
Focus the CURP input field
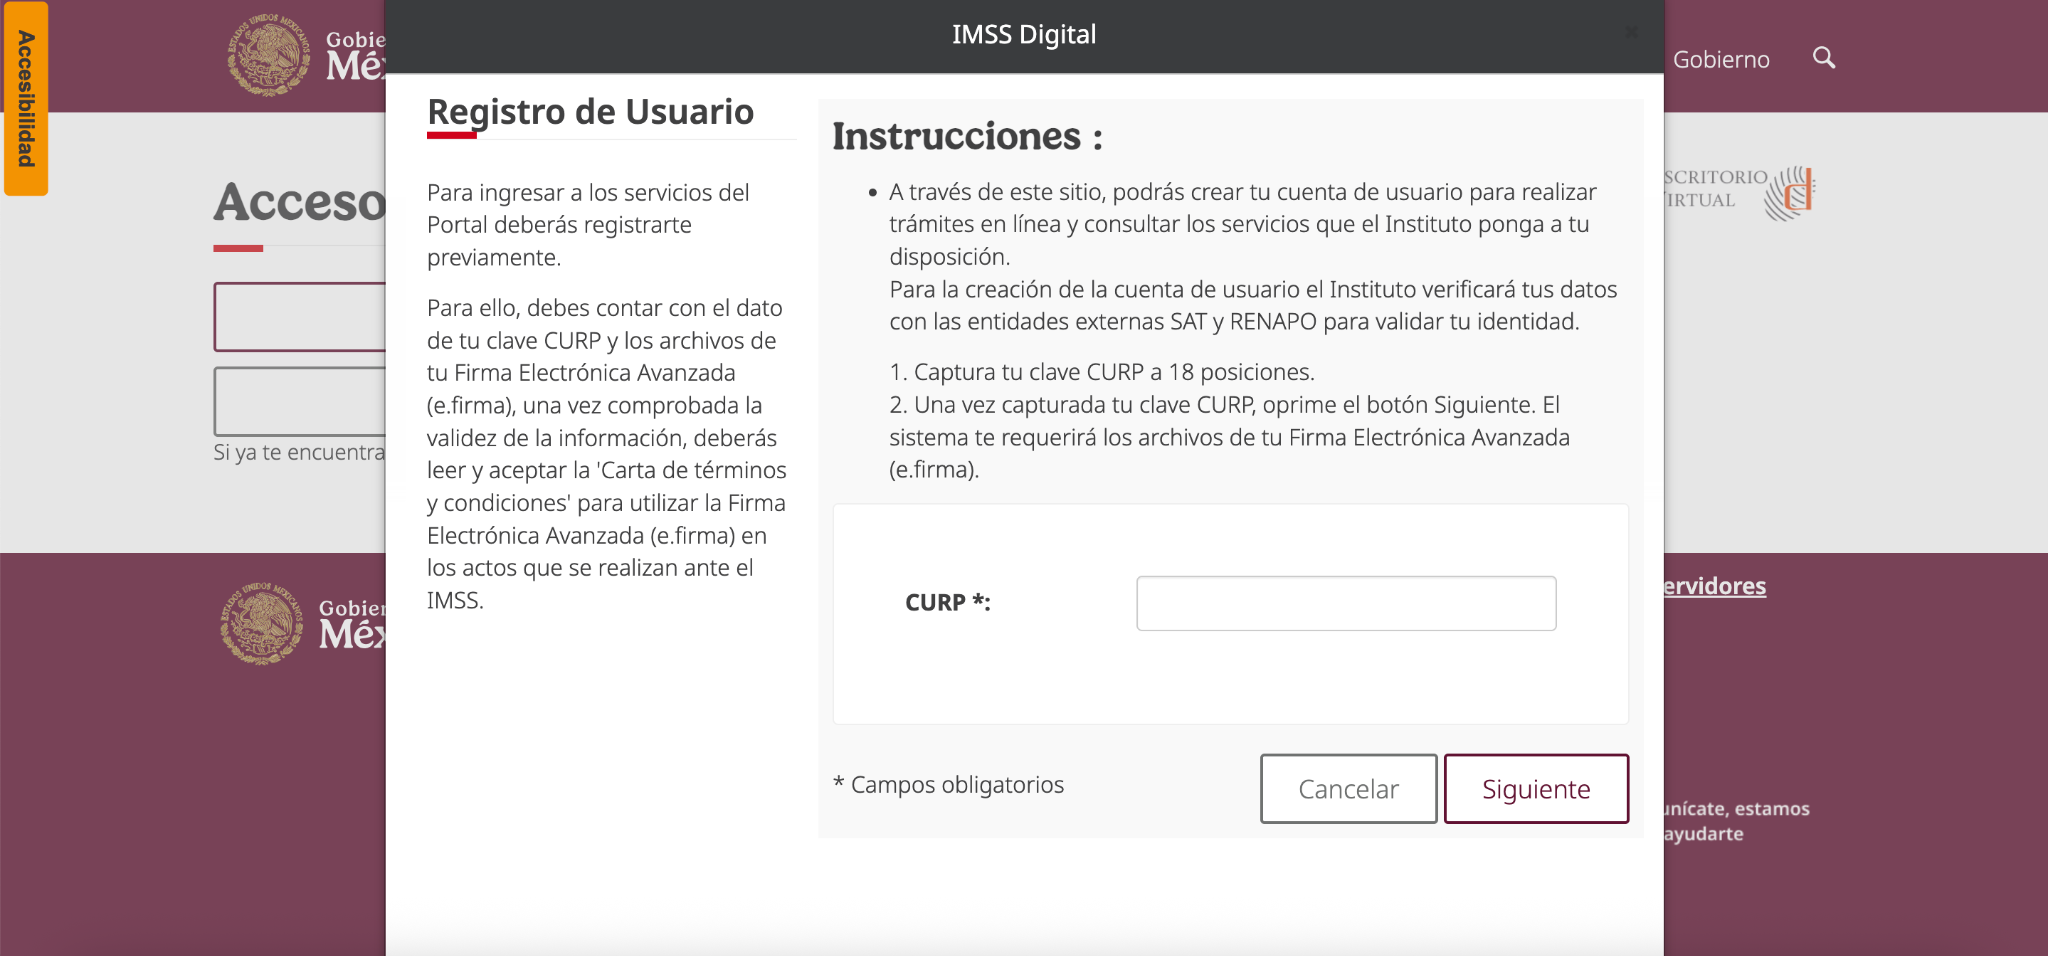point(1346,603)
